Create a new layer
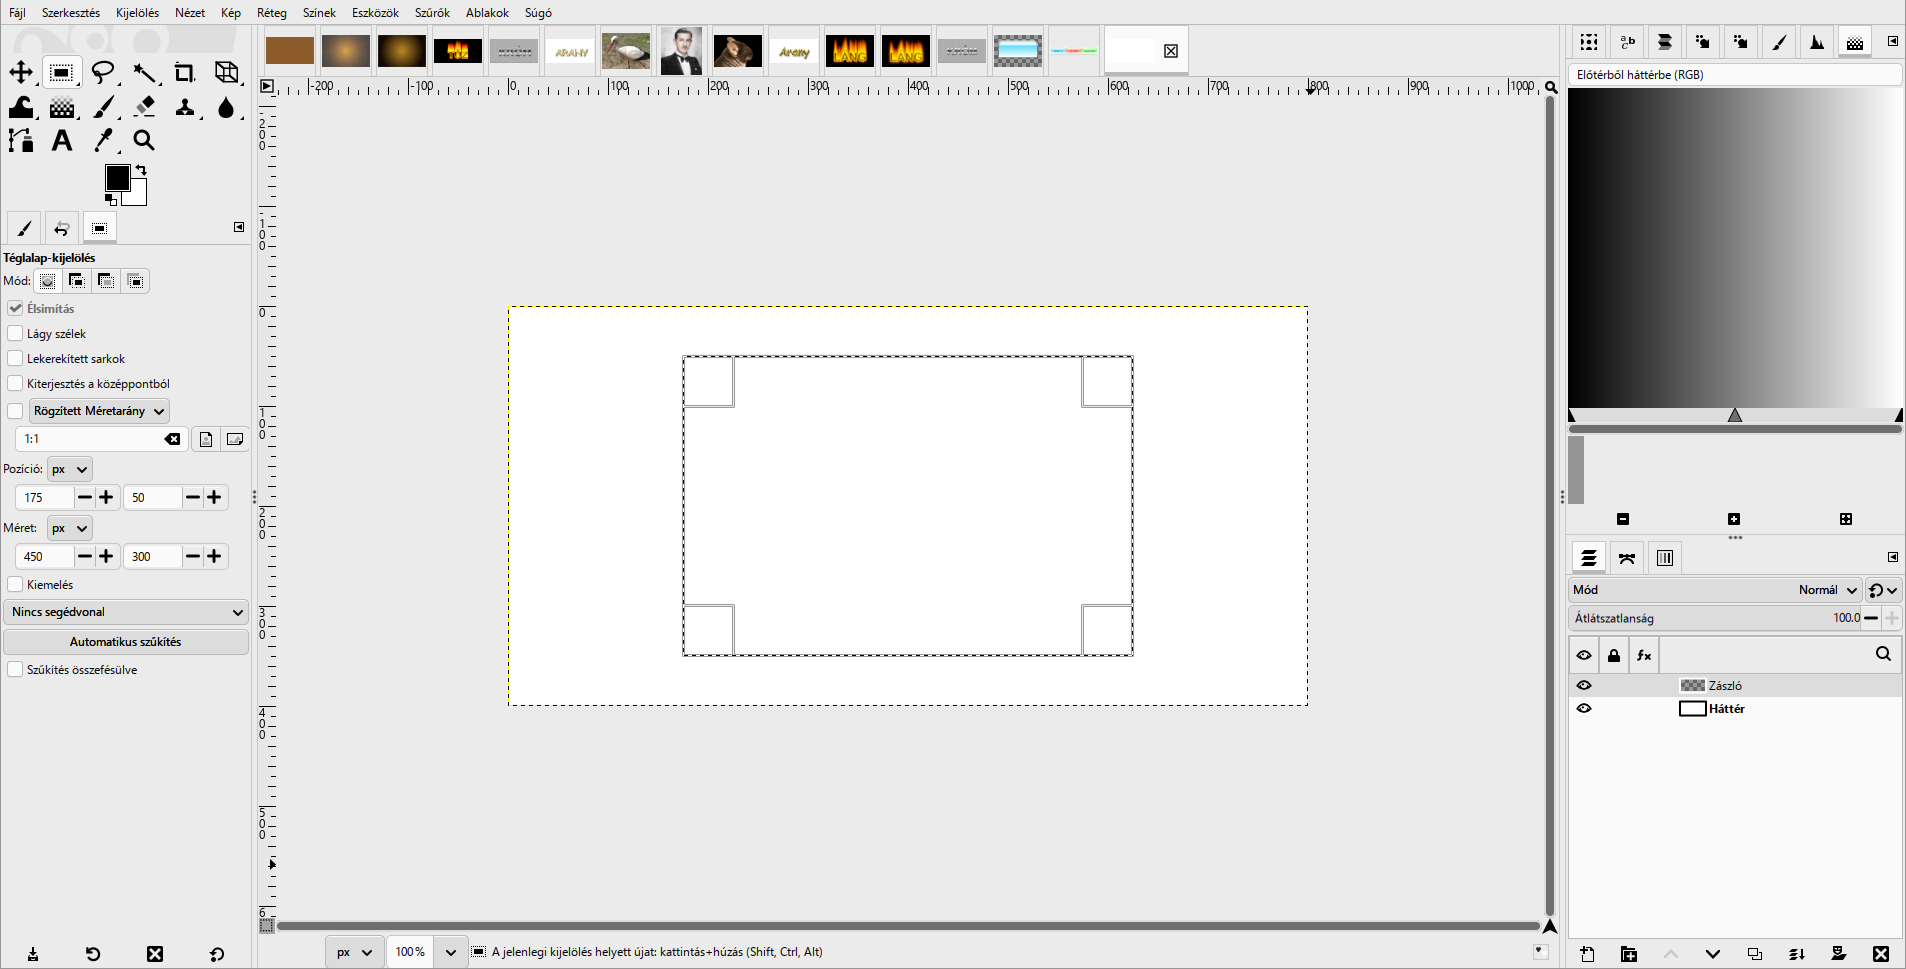Viewport: 1906px width, 969px height. [x=1587, y=954]
